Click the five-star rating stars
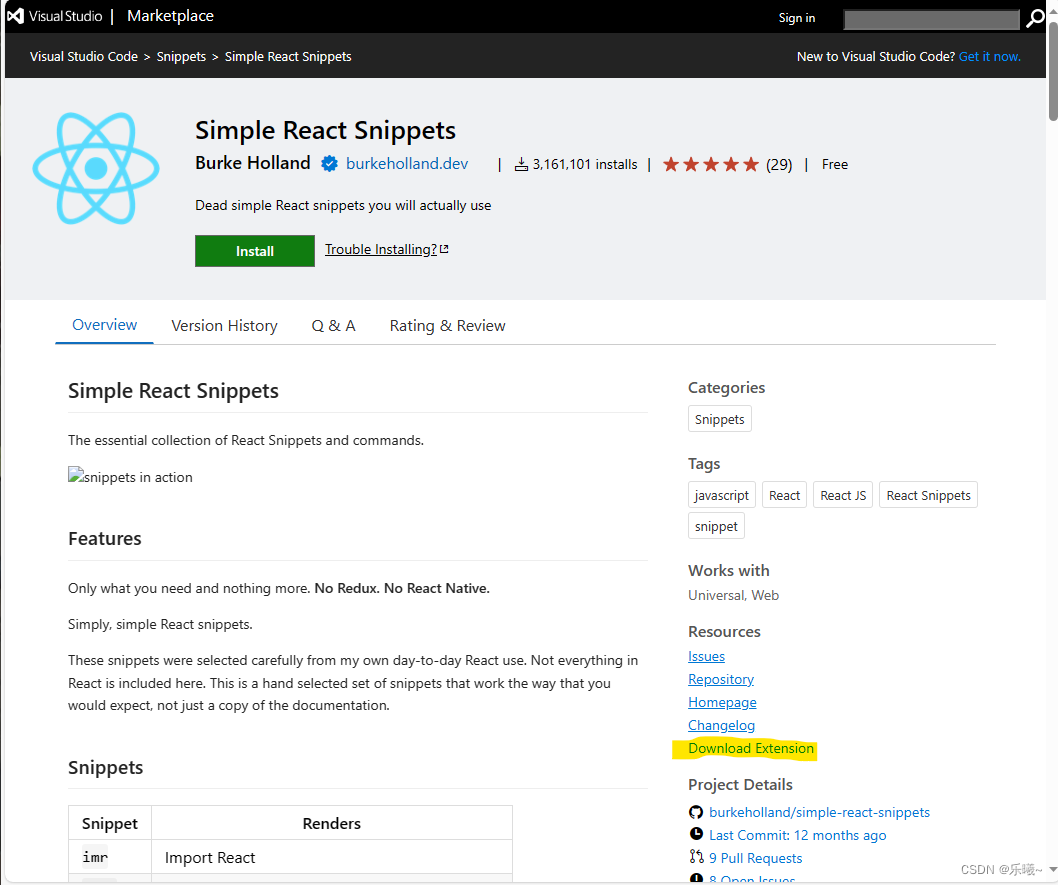The image size is (1058, 885). (711, 165)
